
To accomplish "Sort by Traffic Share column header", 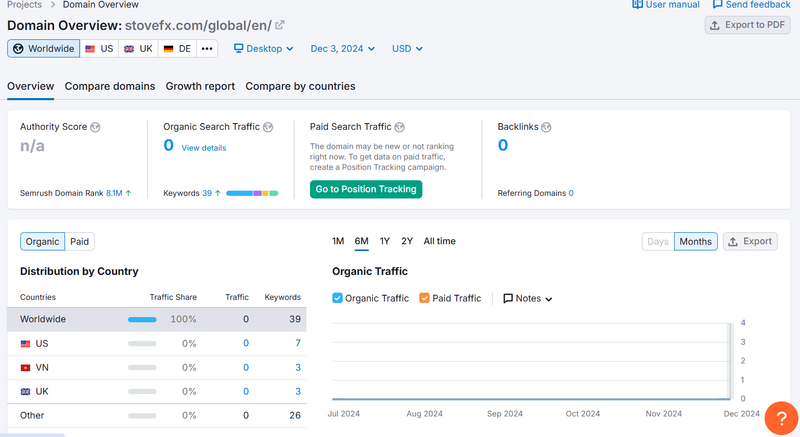I will pos(173,297).
